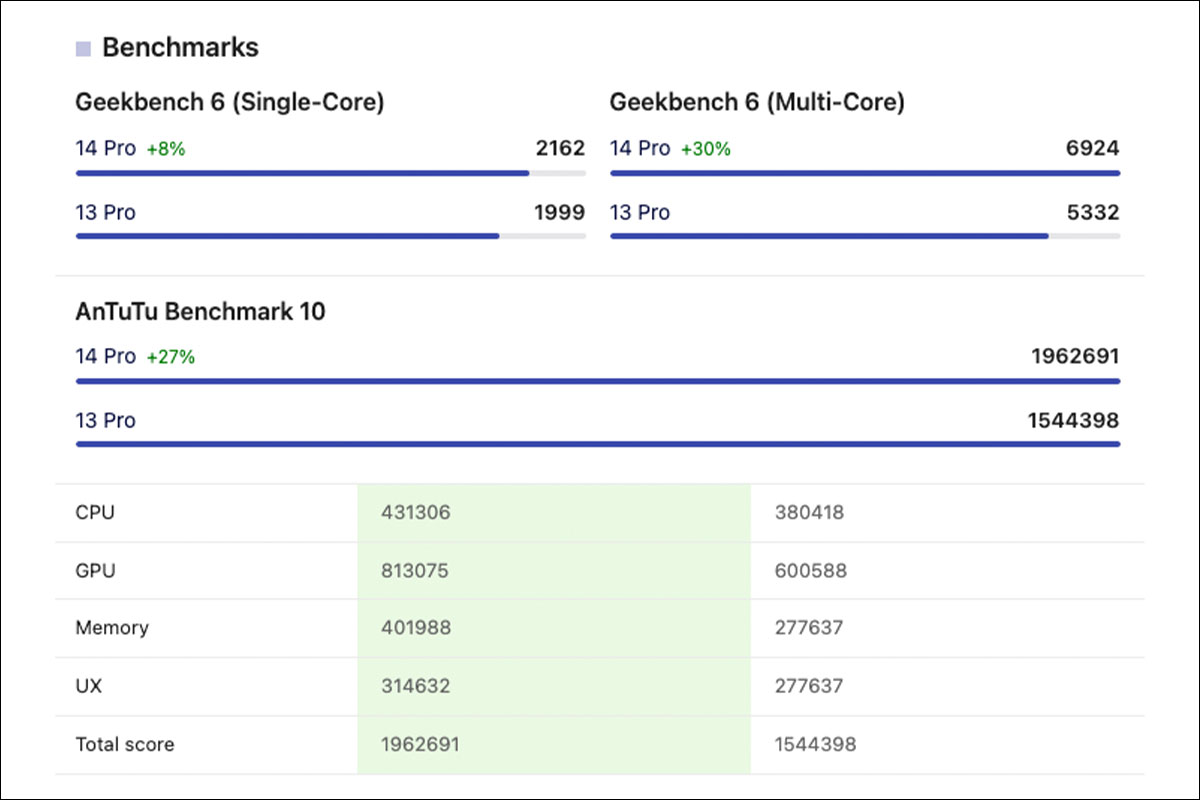Click the Benchmarks section heading
This screenshot has width=1200, height=800.
point(180,47)
